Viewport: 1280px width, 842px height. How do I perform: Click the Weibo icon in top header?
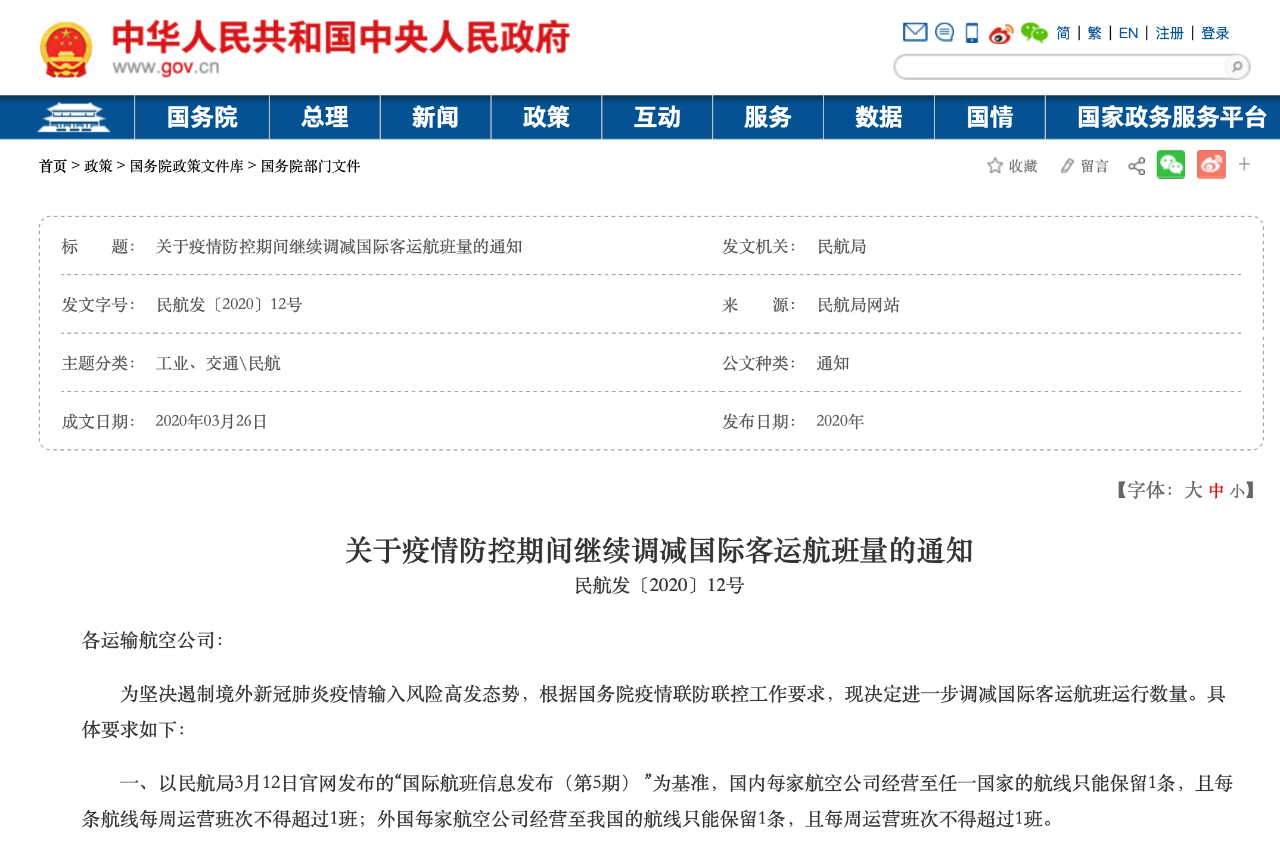tap(1001, 34)
